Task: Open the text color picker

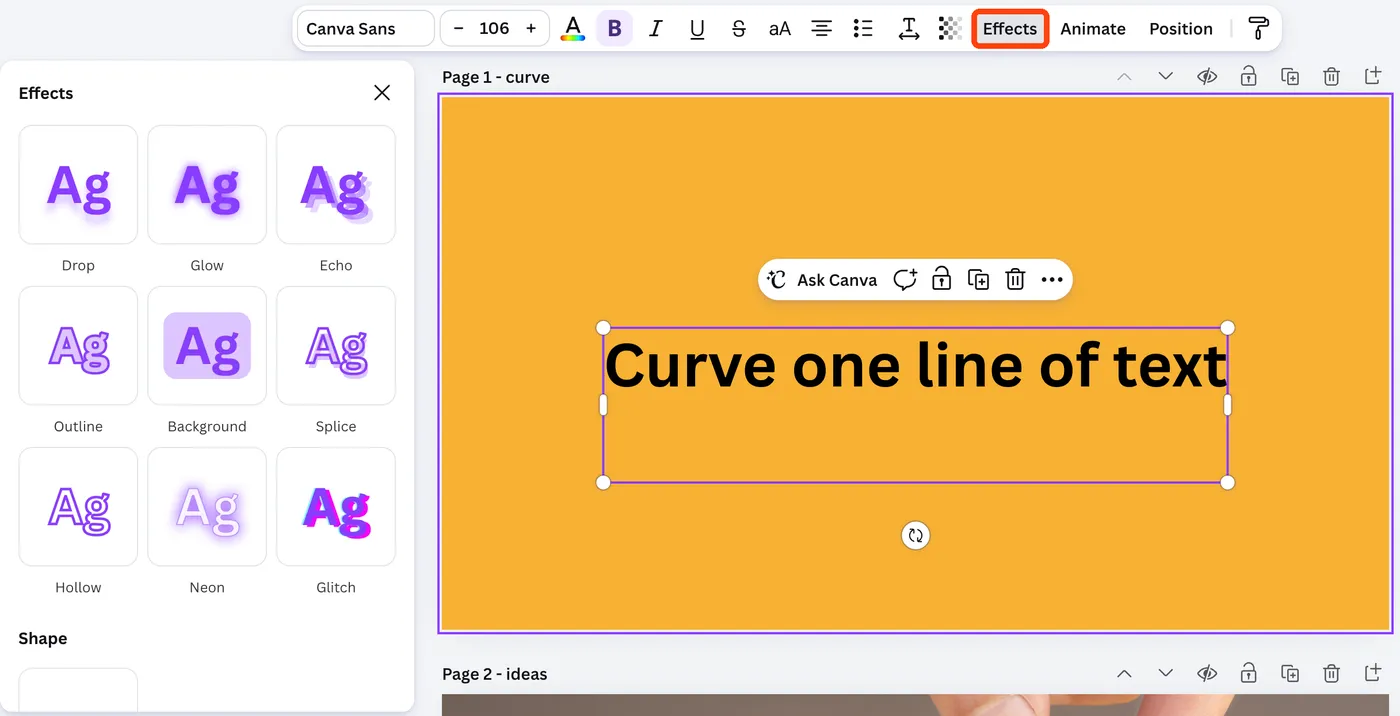Action: [x=573, y=28]
